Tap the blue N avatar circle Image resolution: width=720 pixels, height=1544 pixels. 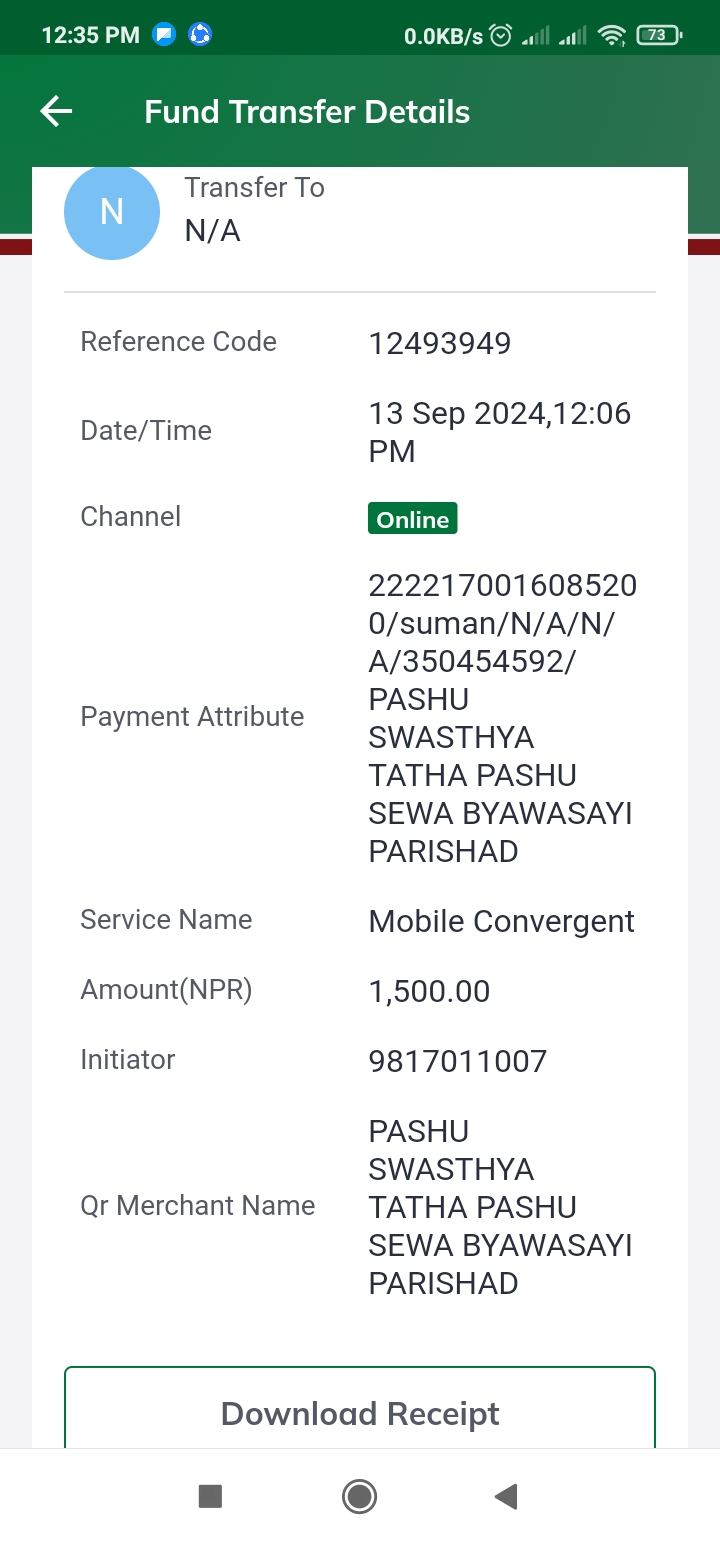pos(112,212)
